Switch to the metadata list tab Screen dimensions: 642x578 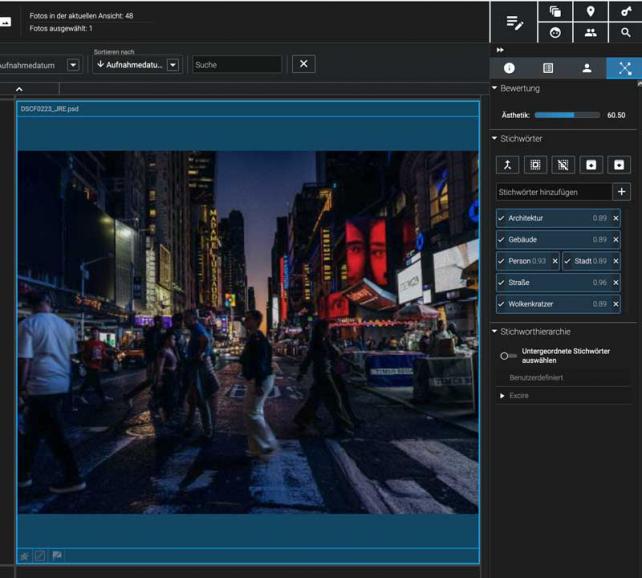click(548, 68)
